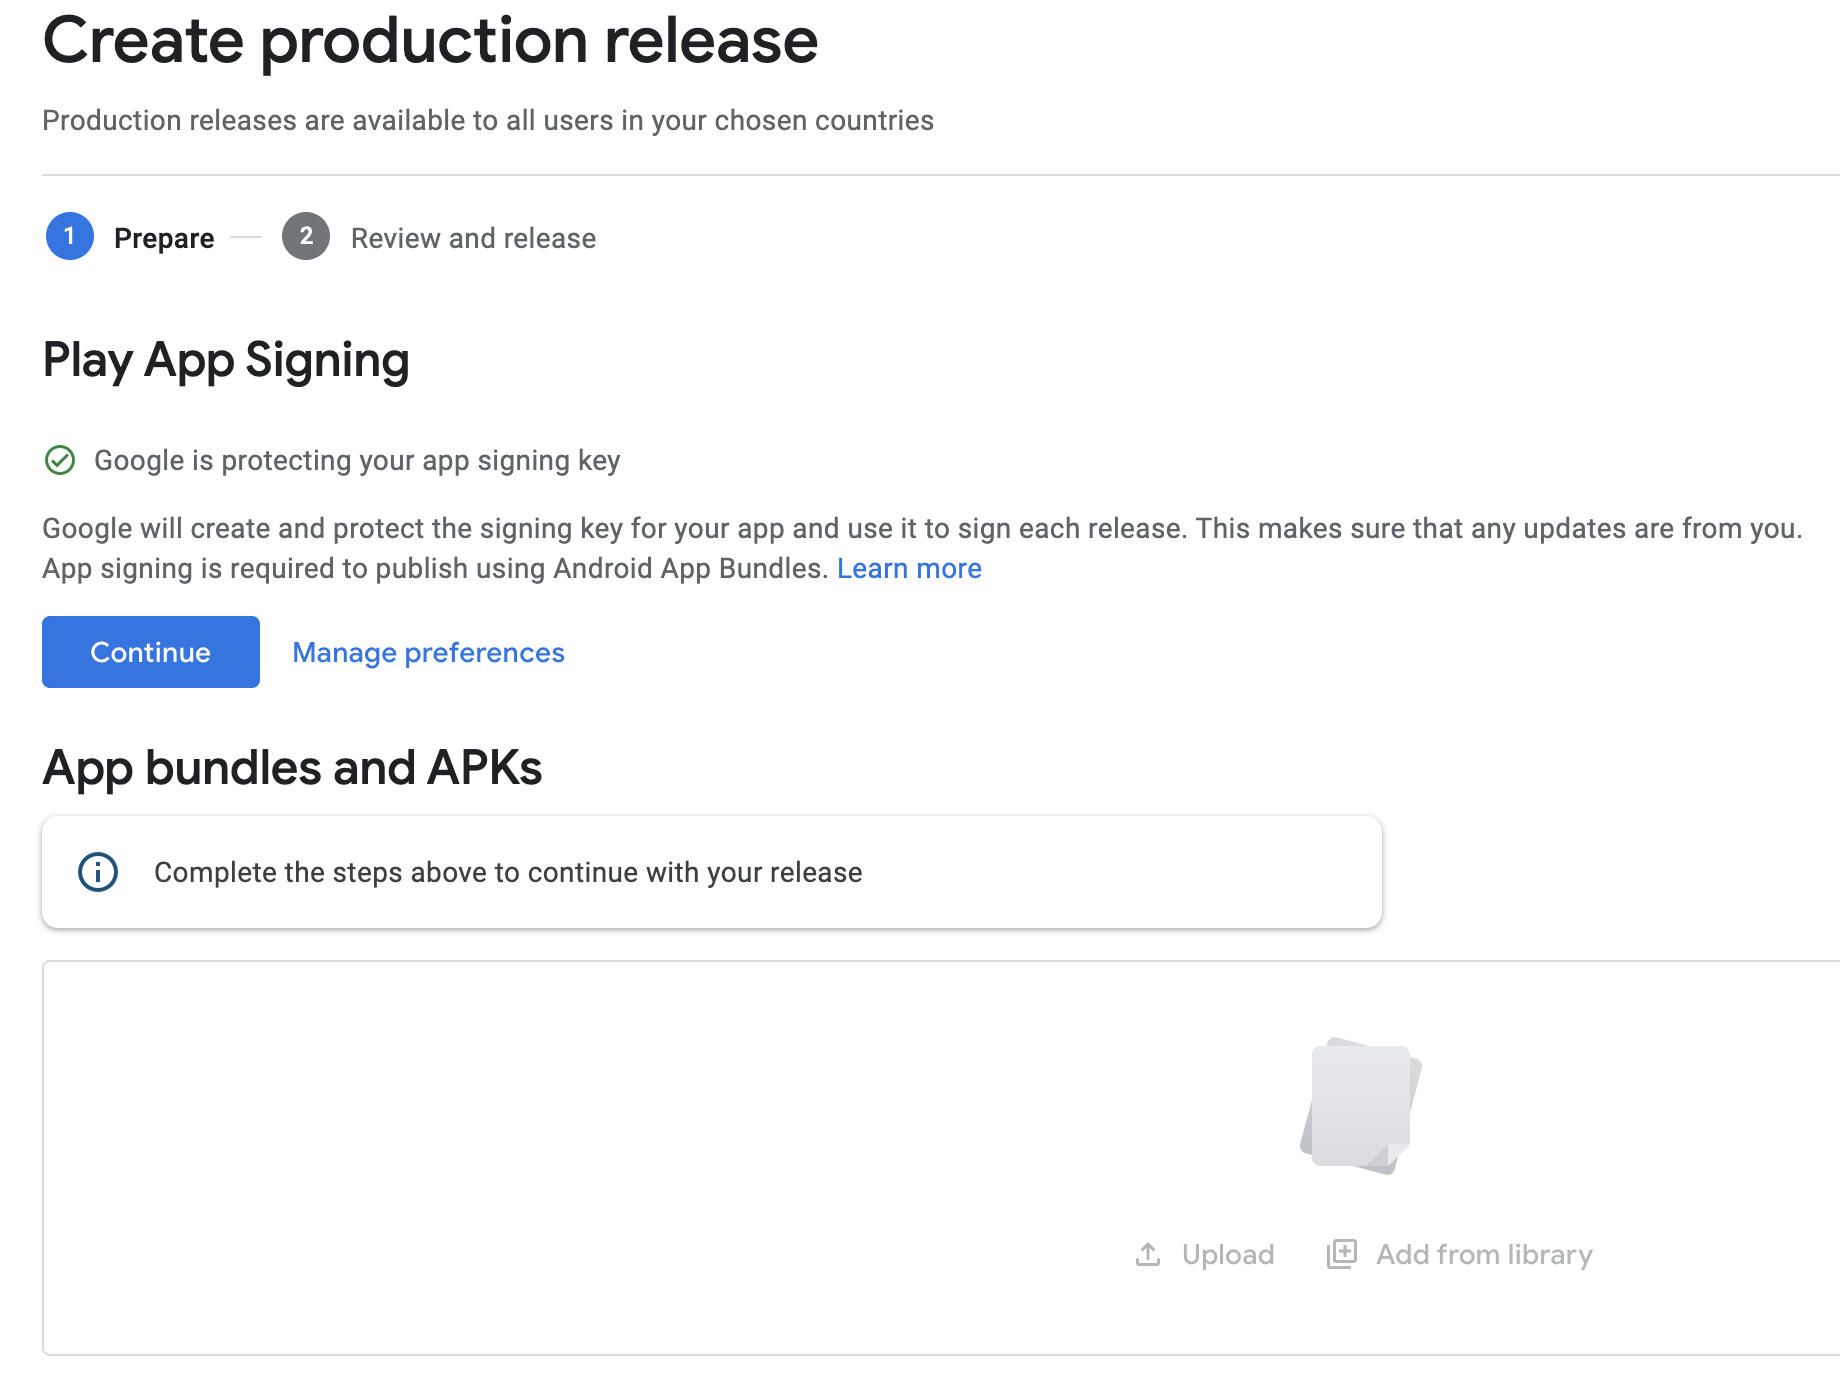
Task: Click the green checkmark signing status icon
Action: pos(60,460)
